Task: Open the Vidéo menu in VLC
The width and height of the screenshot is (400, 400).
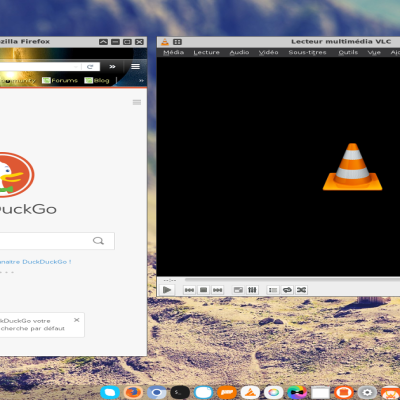Action: pos(269,52)
